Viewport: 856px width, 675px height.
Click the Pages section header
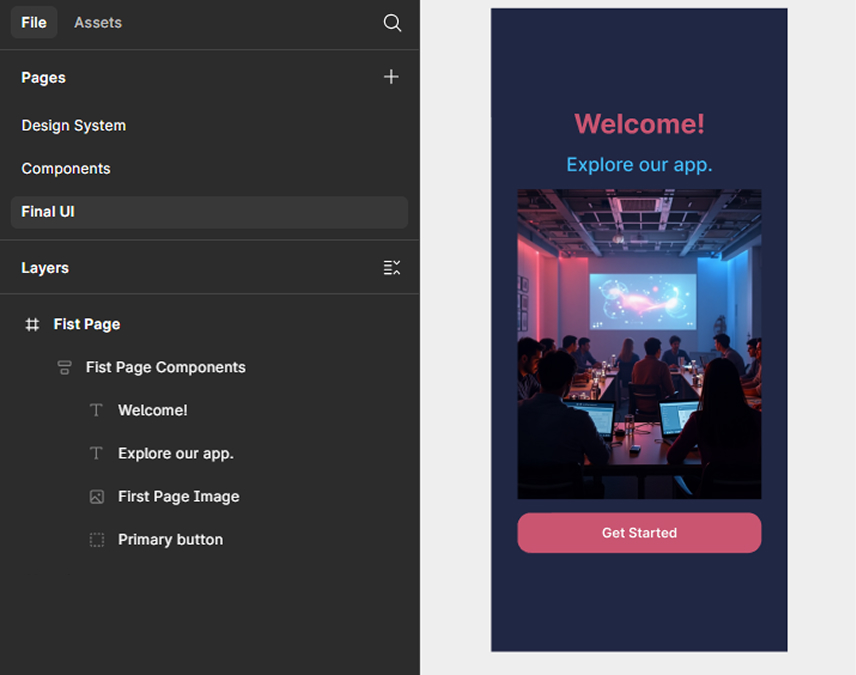click(x=44, y=78)
